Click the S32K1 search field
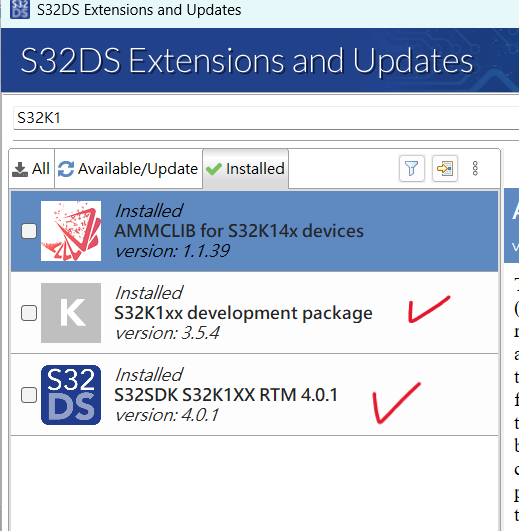The width and height of the screenshot is (519, 531). click(x=266, y=118)
